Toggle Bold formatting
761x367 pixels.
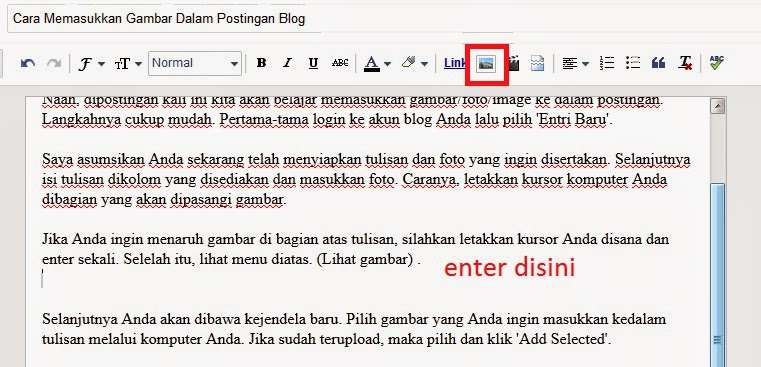point(261,63)
